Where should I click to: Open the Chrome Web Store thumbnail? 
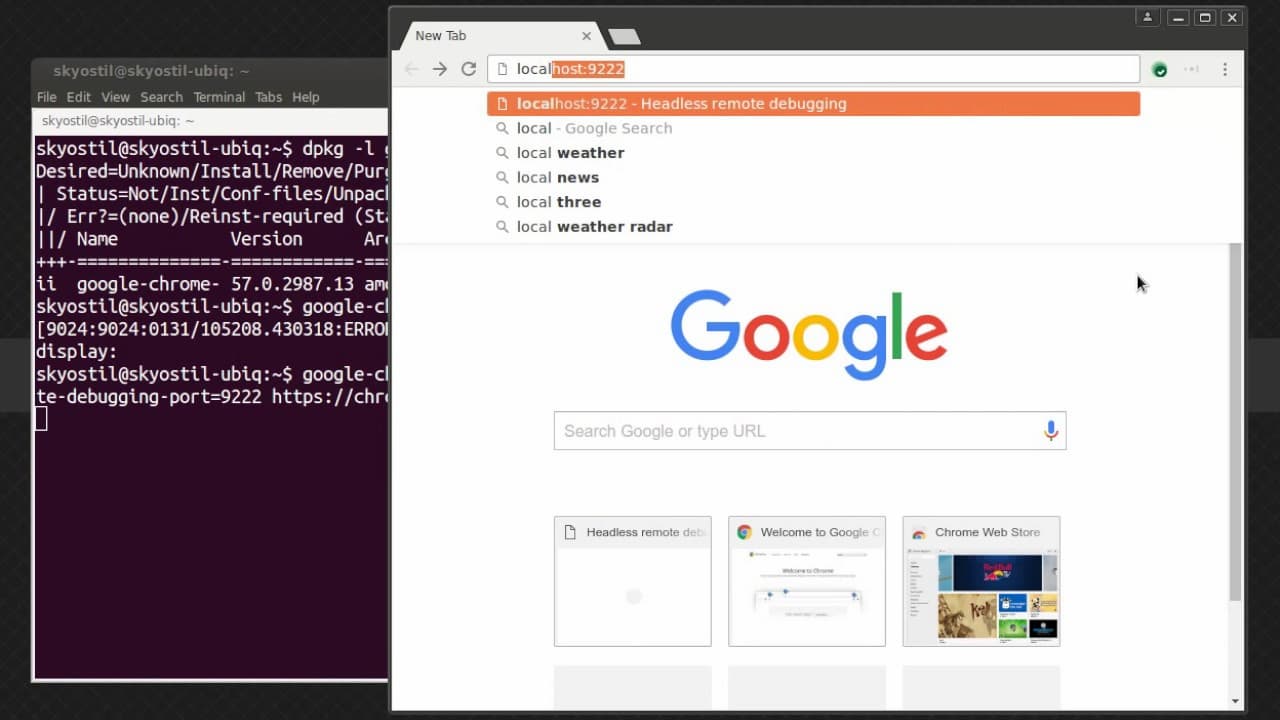click(981, 581)
